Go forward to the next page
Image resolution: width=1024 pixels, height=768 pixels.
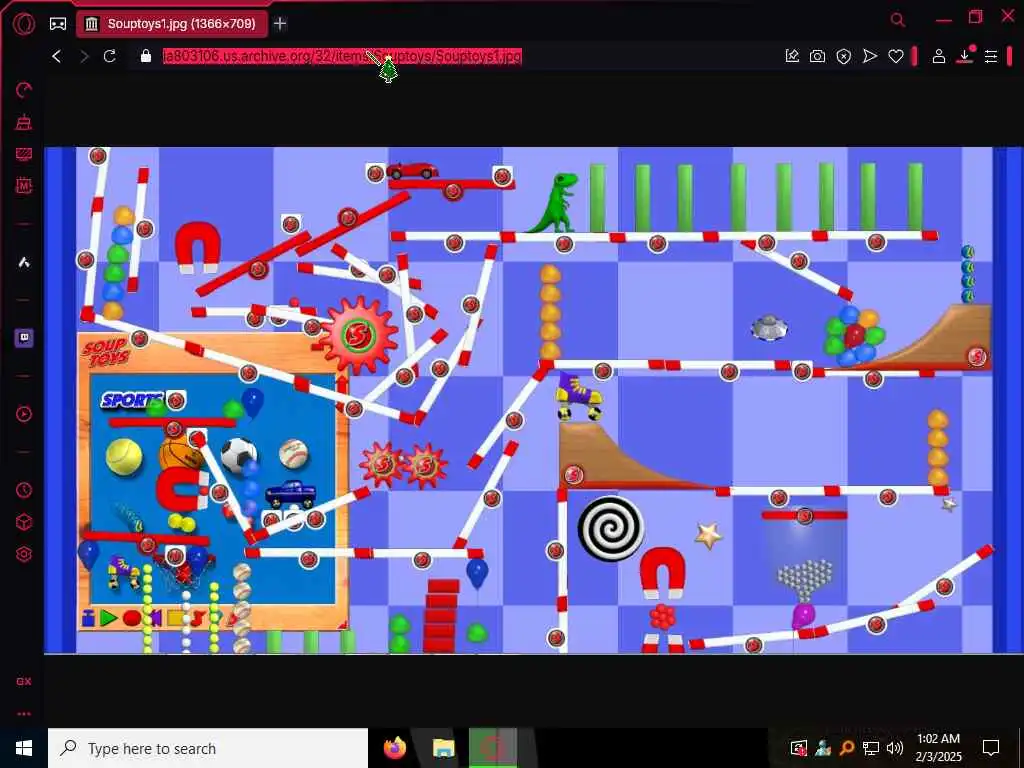(x=84, y=56)
